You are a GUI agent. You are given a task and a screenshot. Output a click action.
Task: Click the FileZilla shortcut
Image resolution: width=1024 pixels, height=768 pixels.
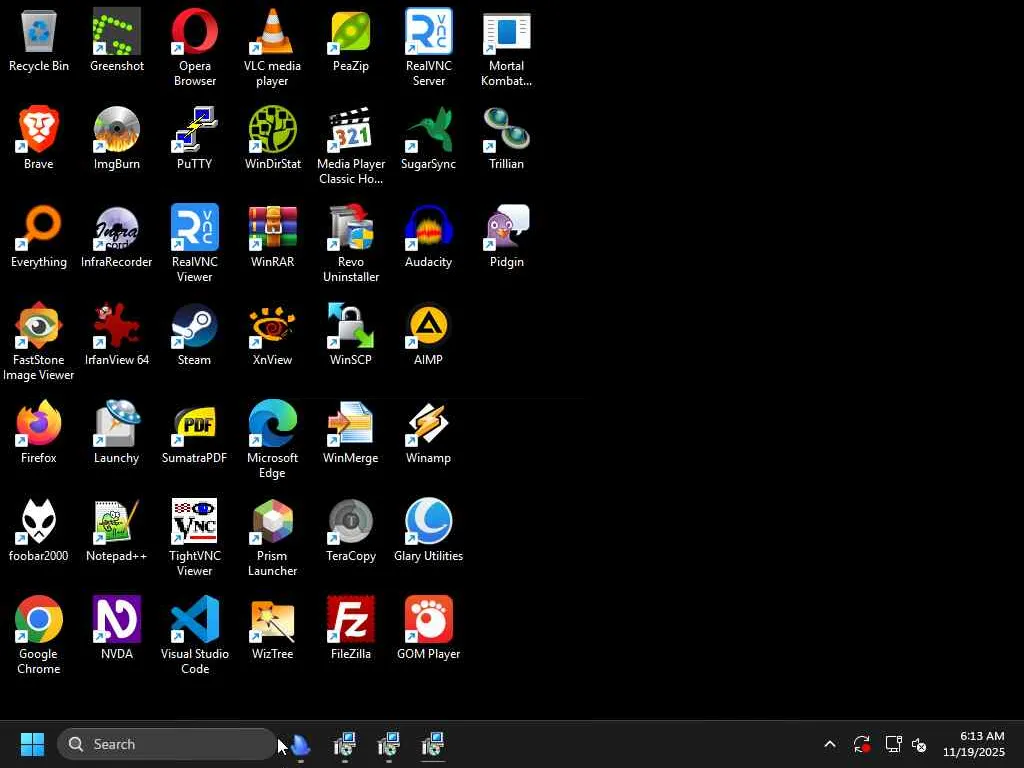(351, 628)
